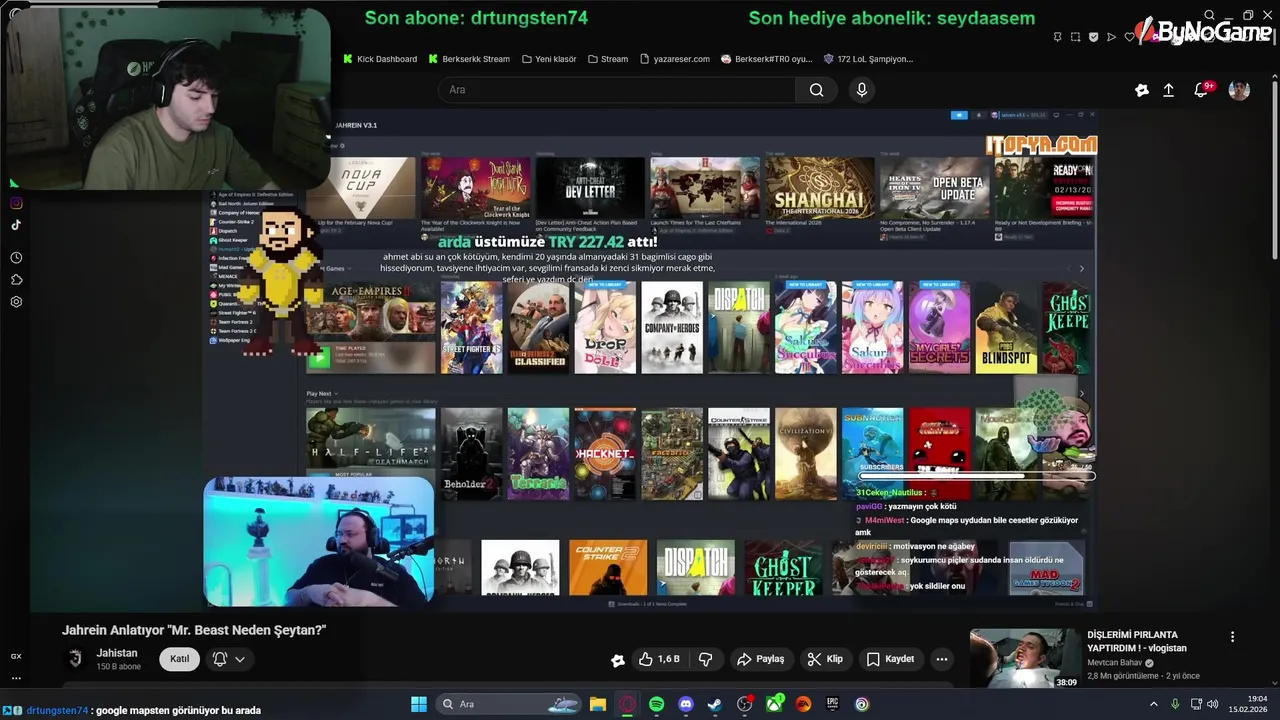Open more actions ellipsis beside Kaydet
The width and height of the screenshot is (1280, 720).
click(941, 659)
